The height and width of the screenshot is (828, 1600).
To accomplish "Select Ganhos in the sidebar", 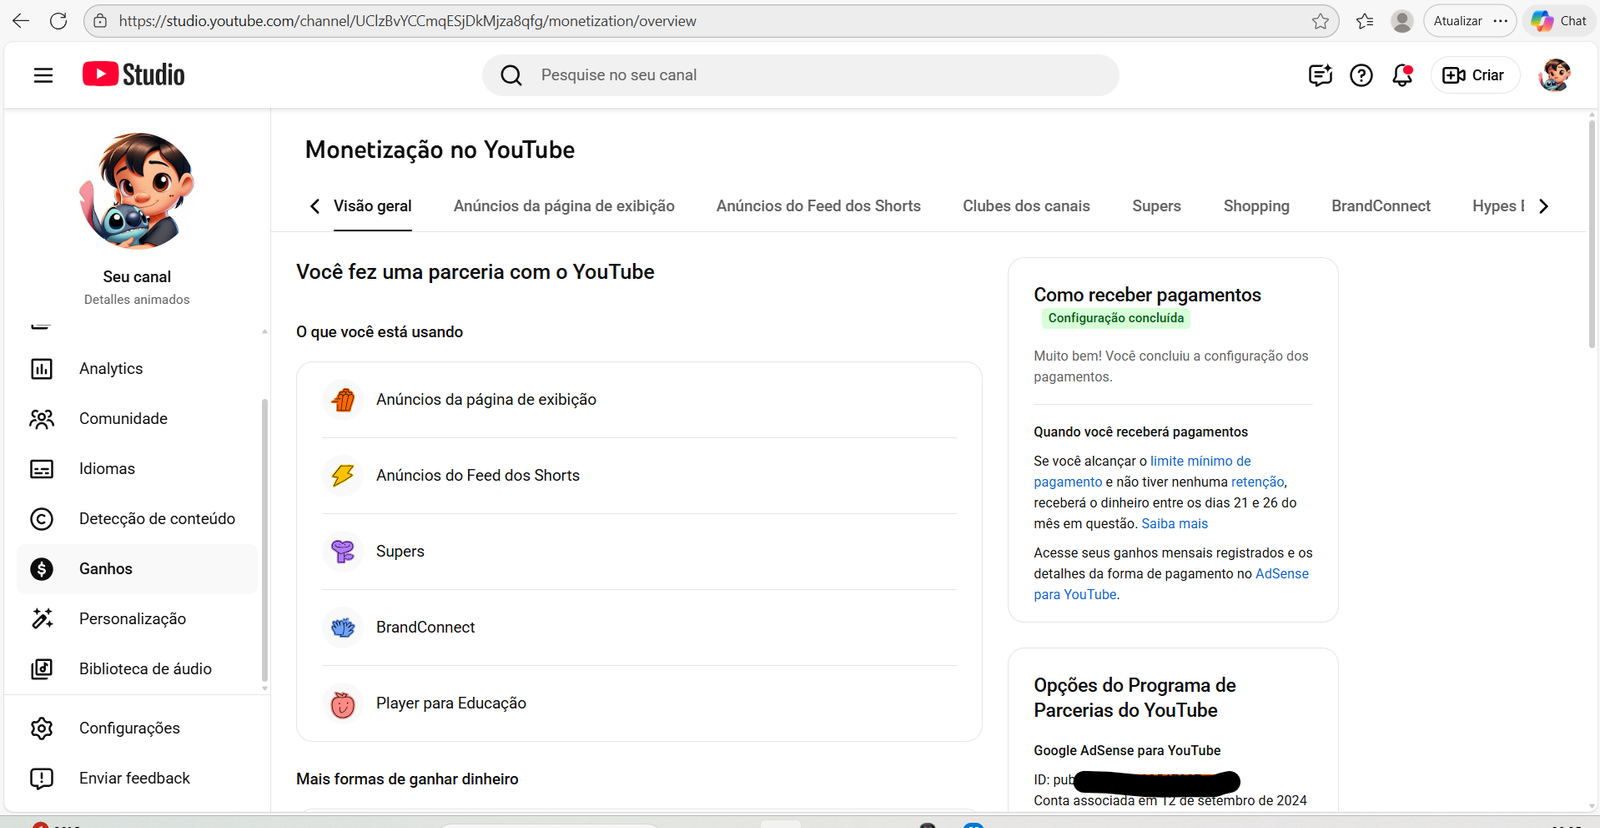I will pos(137,569).
